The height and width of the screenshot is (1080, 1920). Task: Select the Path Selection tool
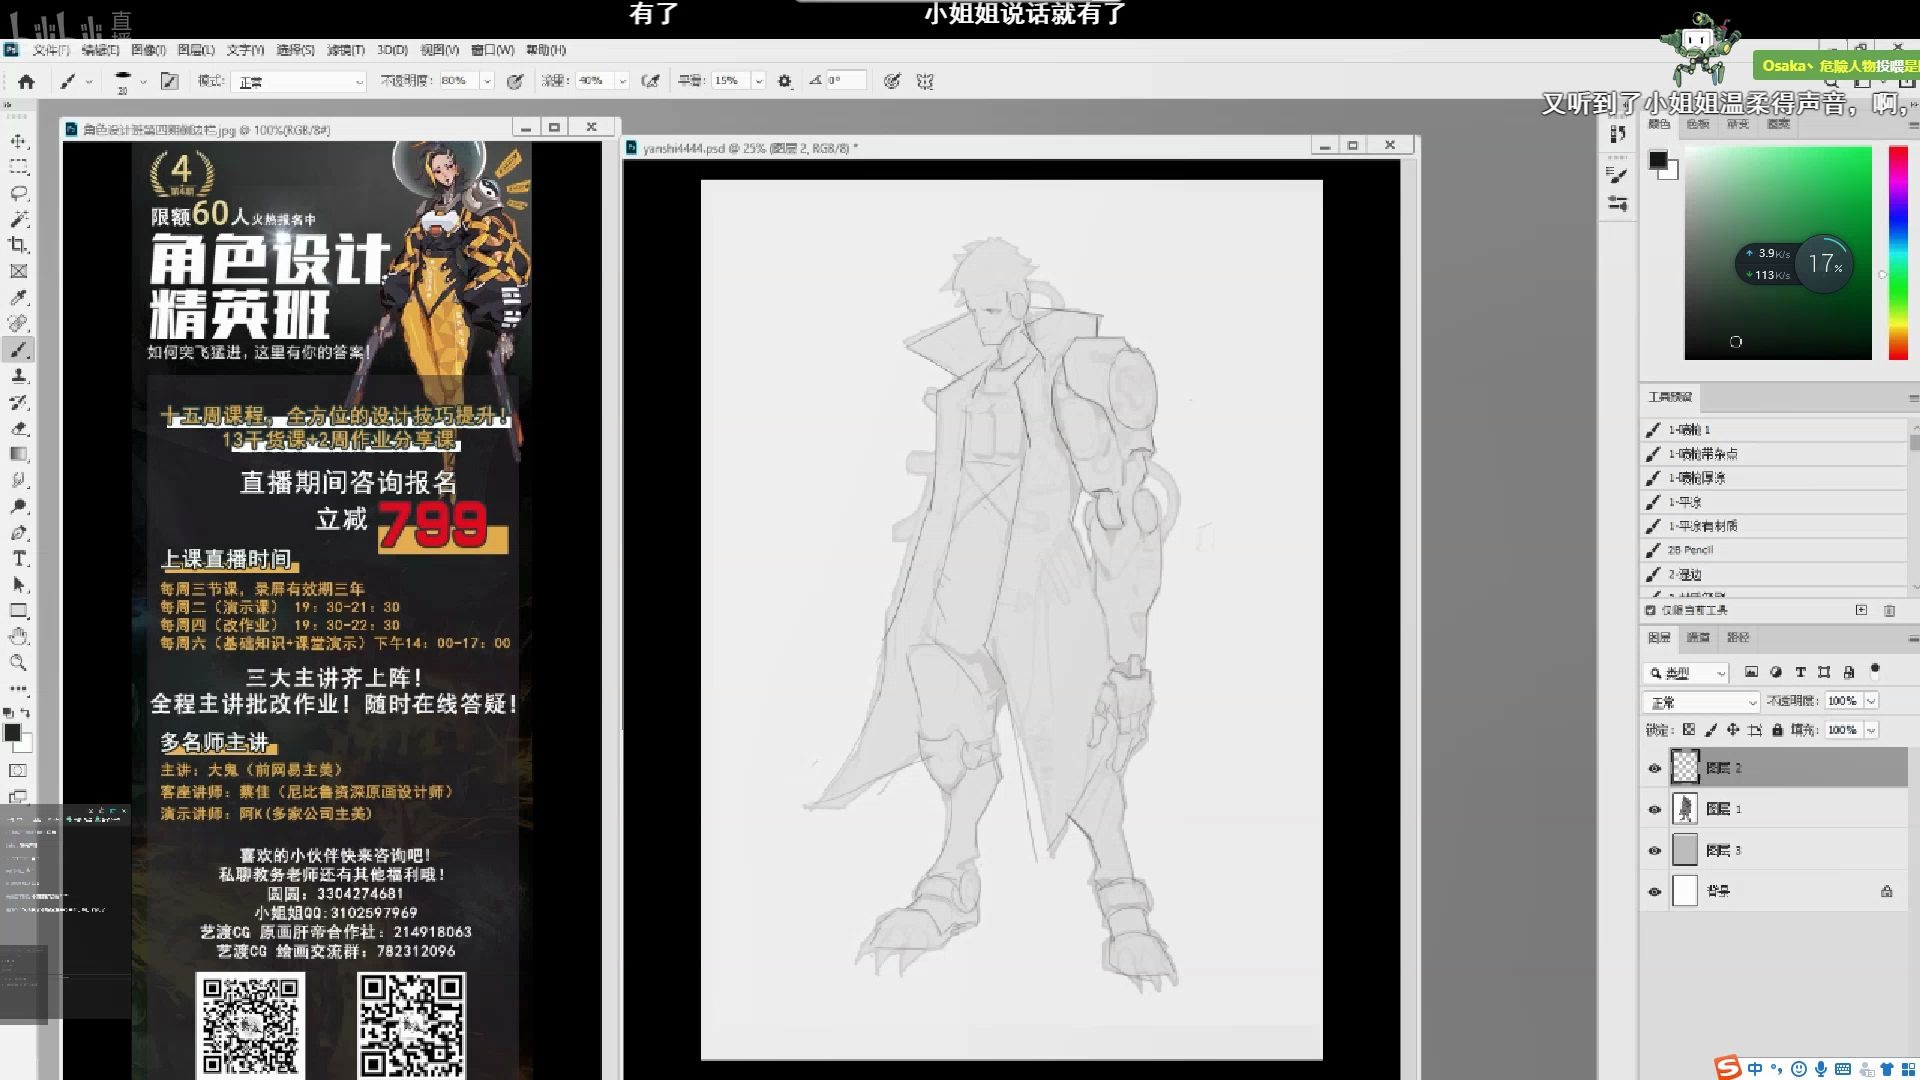click(19, 584)
